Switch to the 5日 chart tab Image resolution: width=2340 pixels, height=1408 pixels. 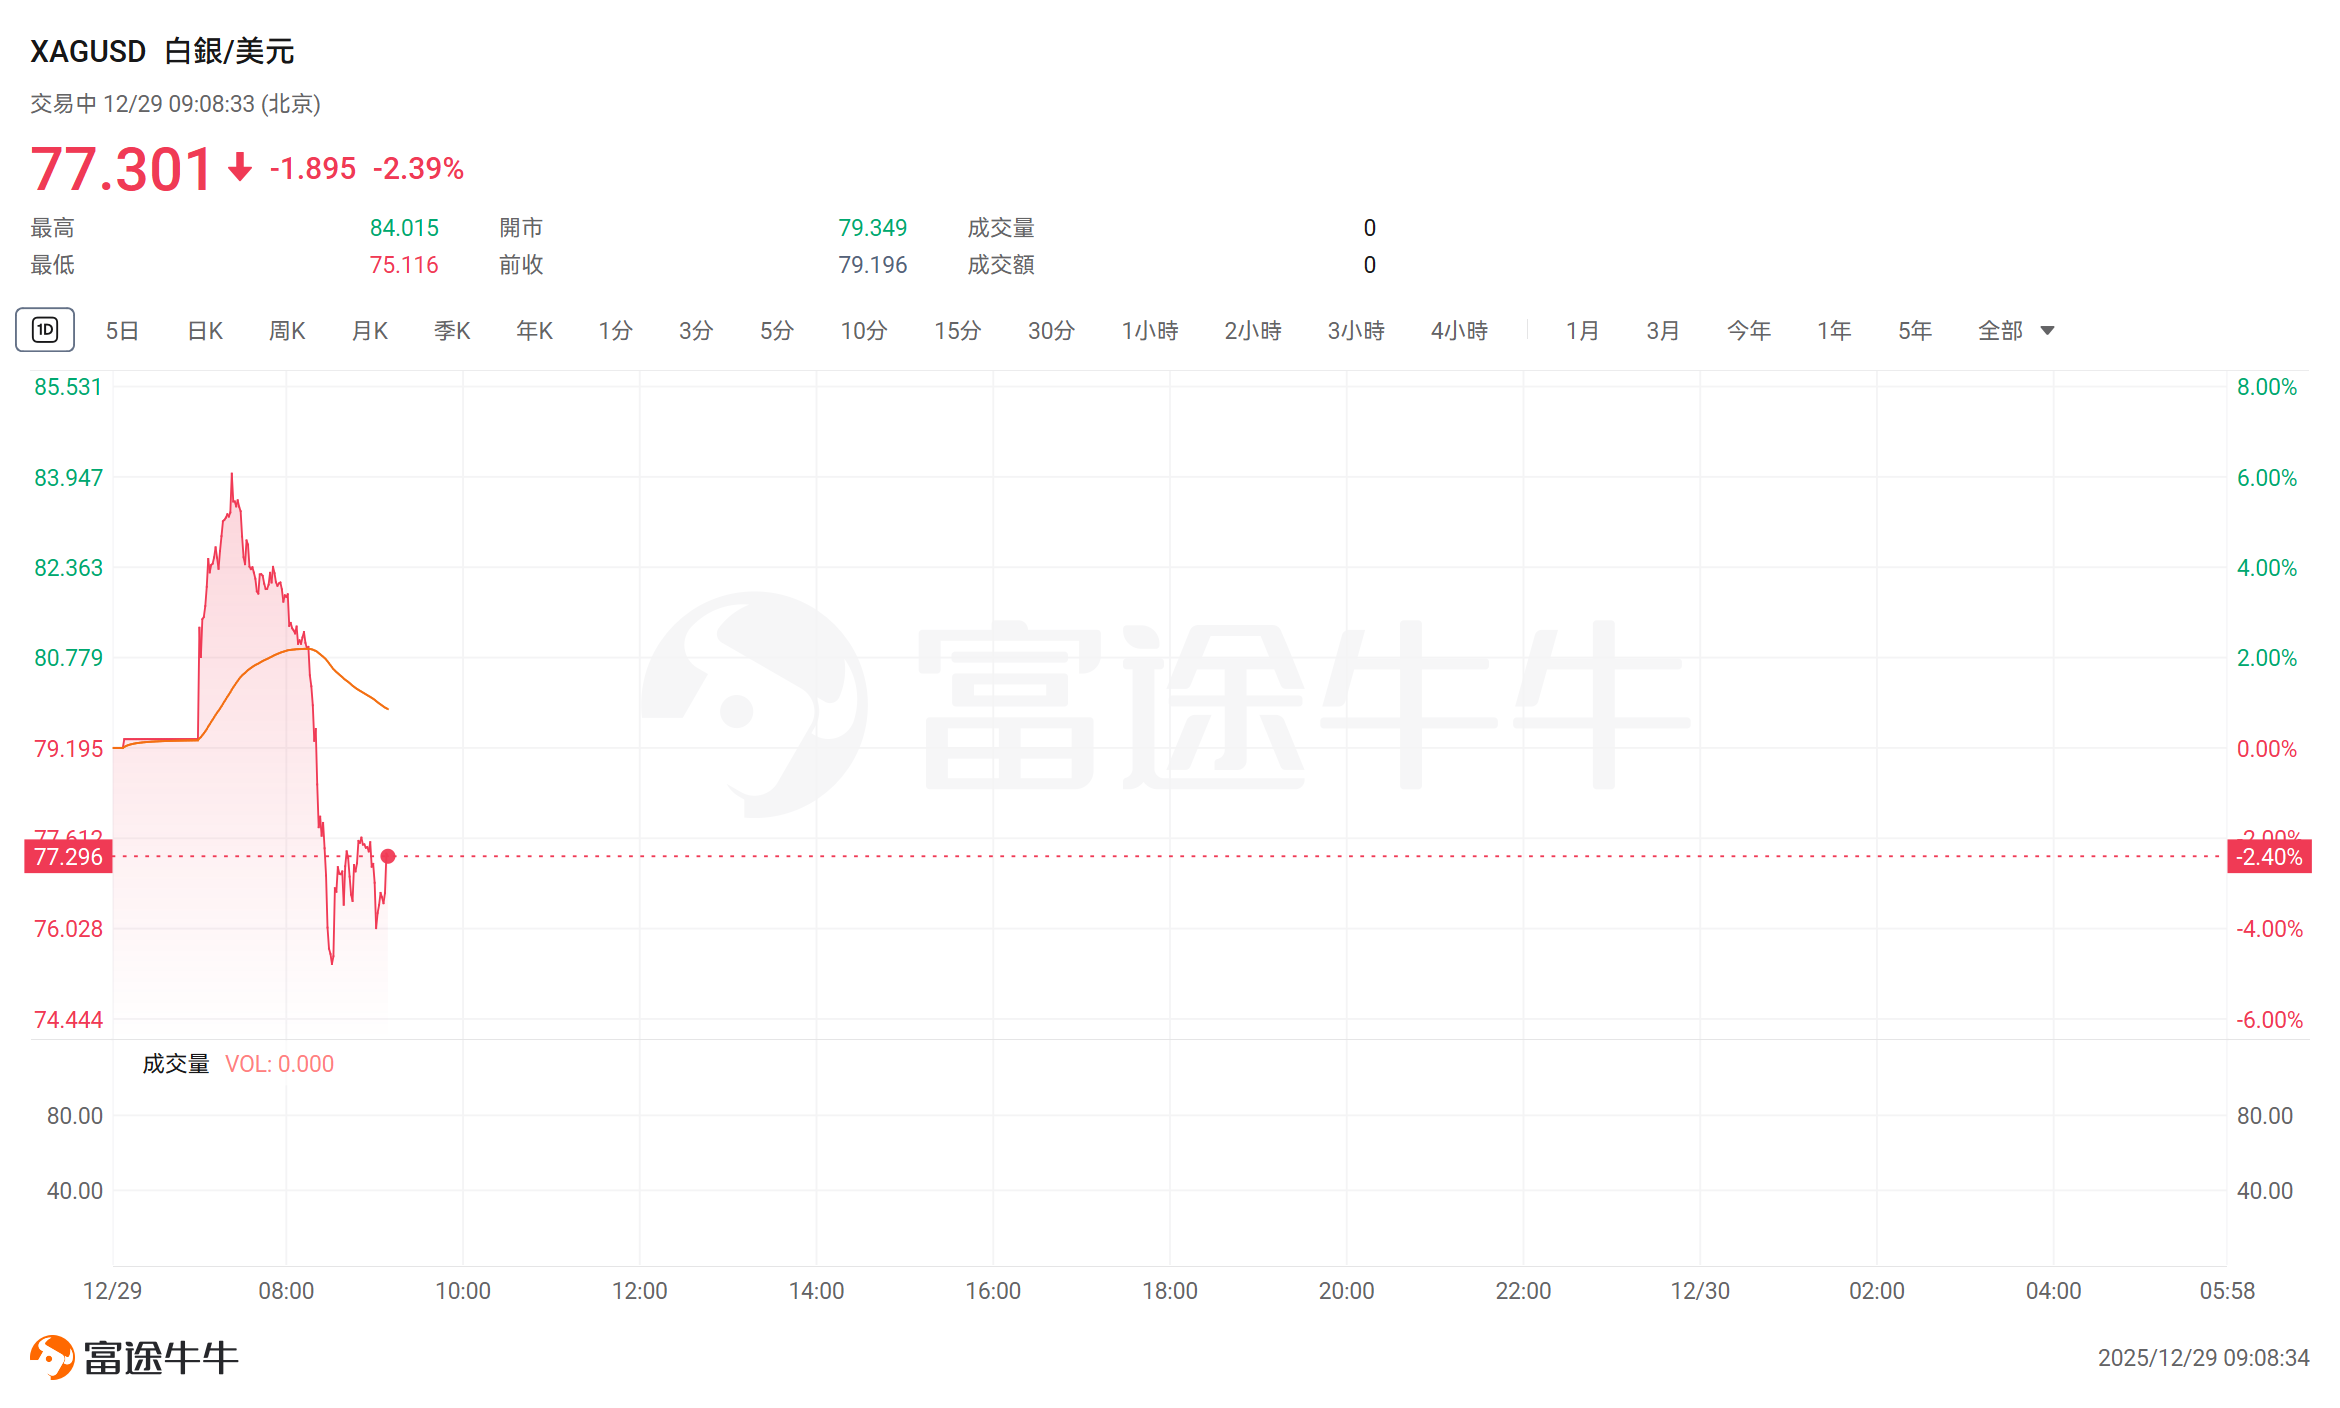click(x=122, y=330)
